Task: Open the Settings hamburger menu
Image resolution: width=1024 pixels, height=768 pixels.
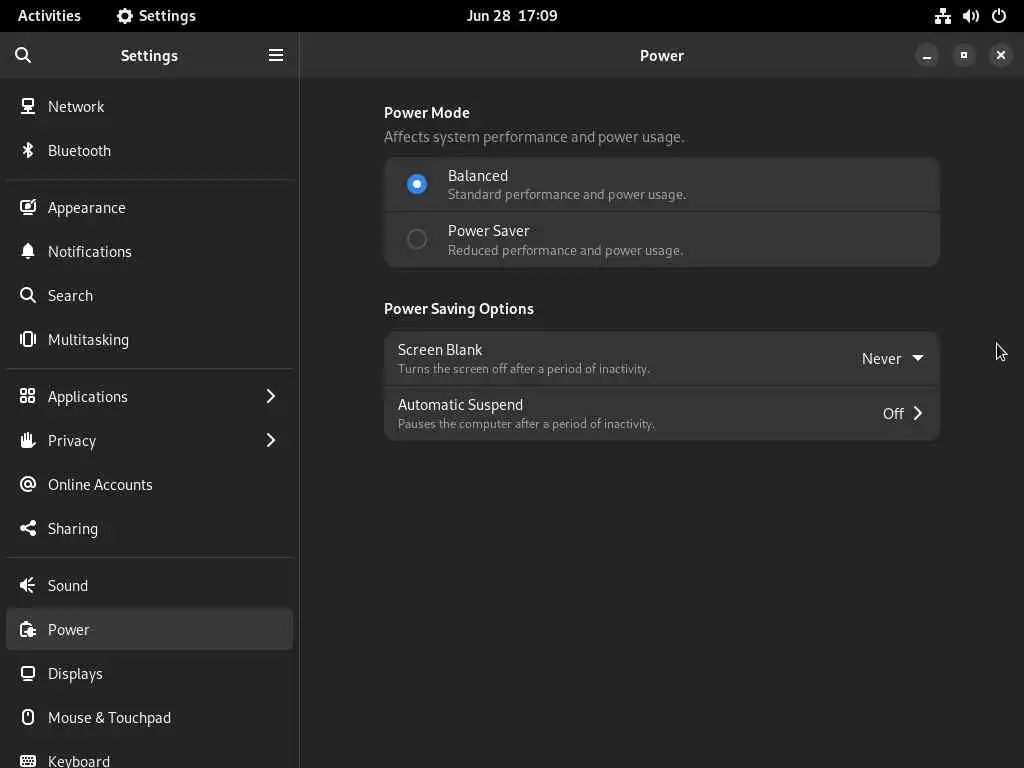Action: (276, 56)
